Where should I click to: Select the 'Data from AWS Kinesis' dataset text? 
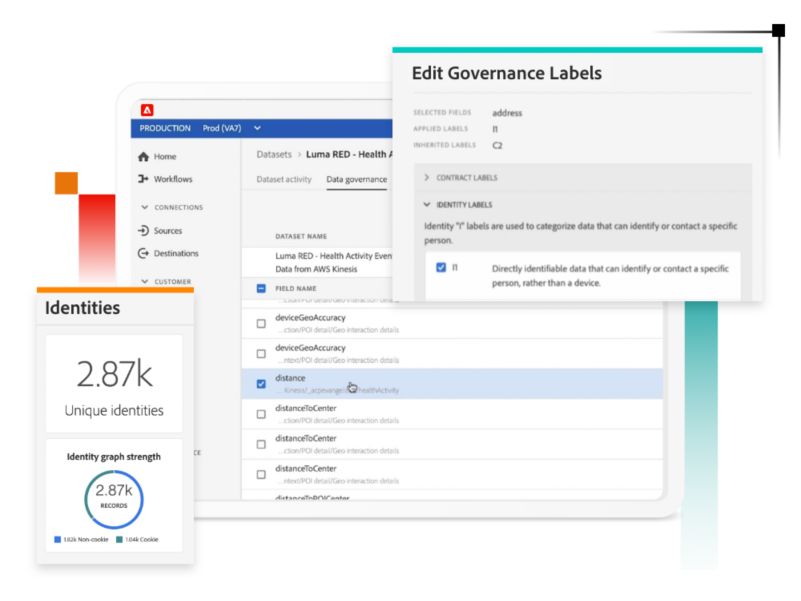coord(316,269)
